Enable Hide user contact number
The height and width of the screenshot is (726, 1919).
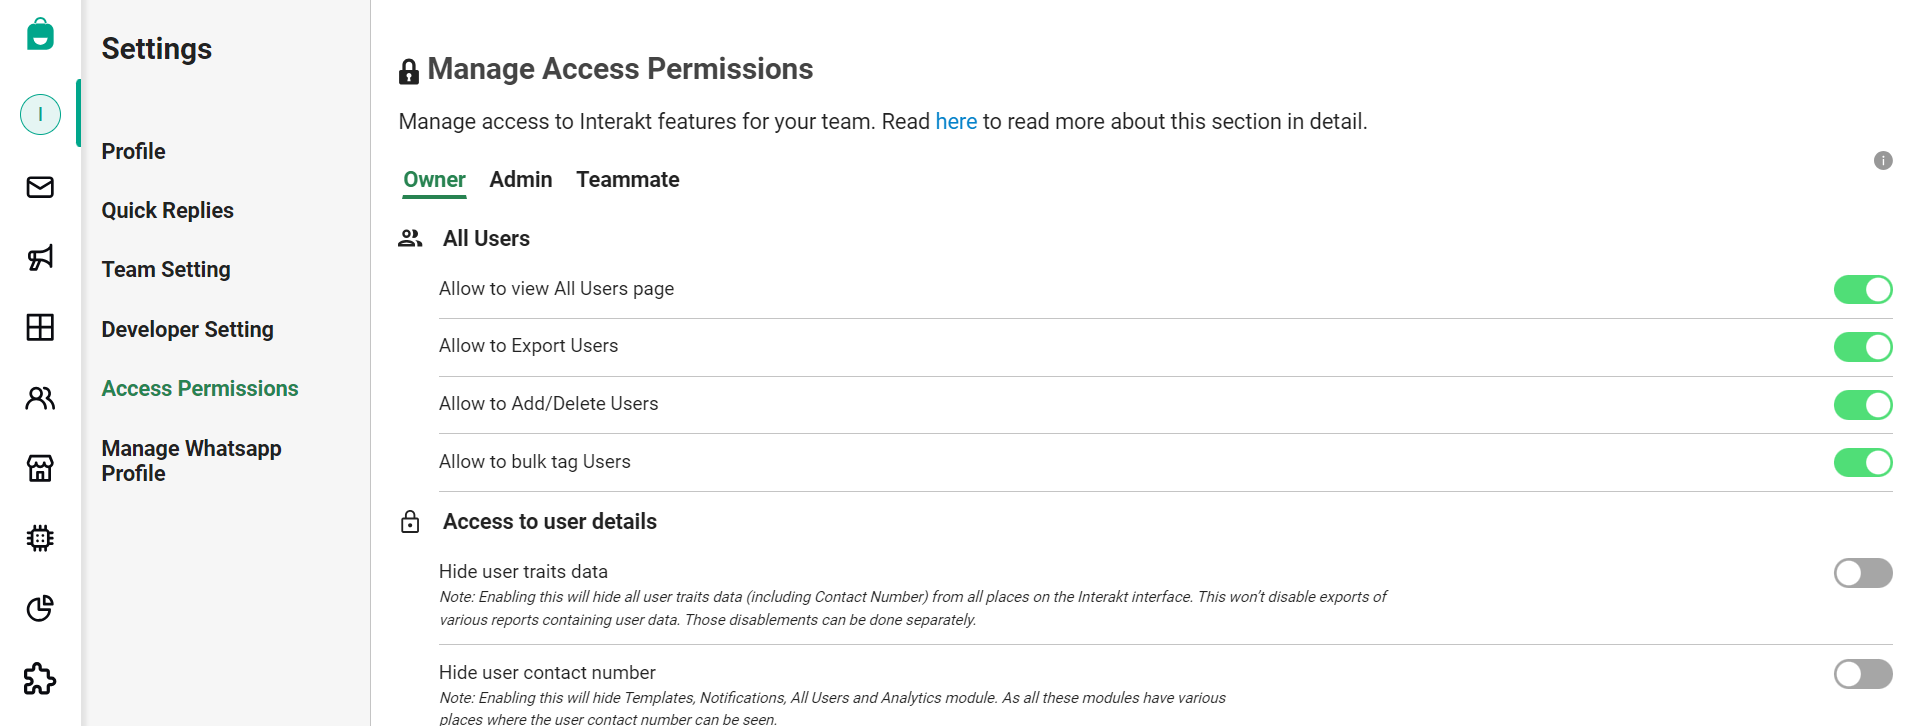click(x=1862, y=674)
